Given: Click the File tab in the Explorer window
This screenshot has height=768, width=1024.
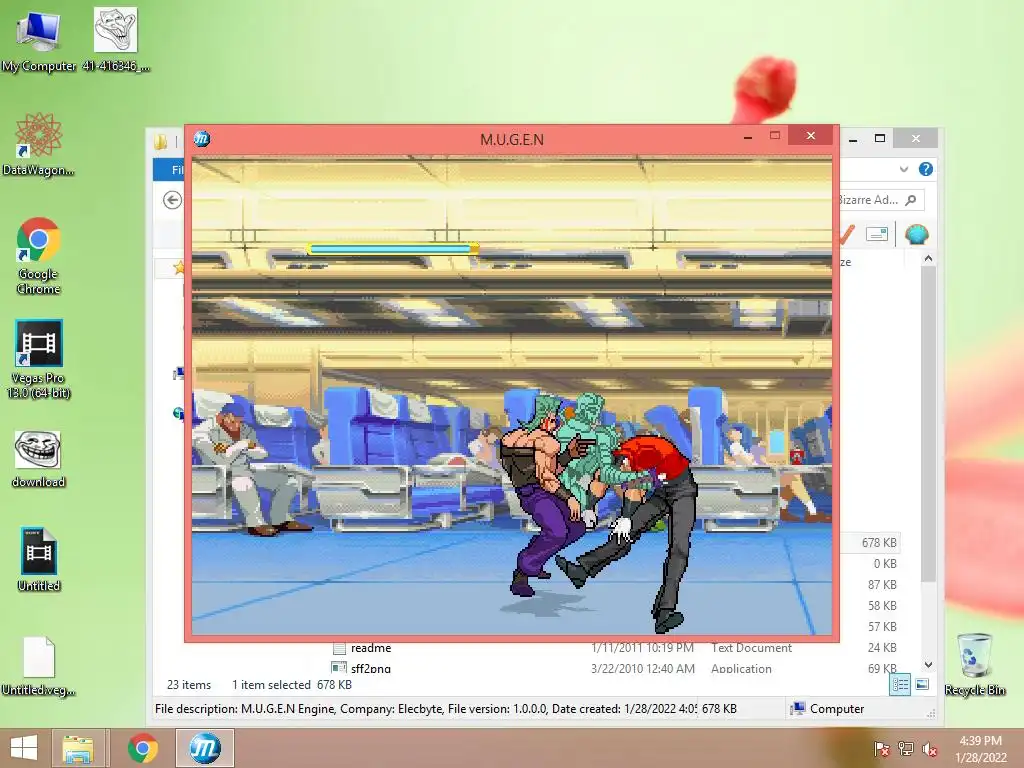Looking at the screenshot, I should pyautogui.click(x=169, y=170).
